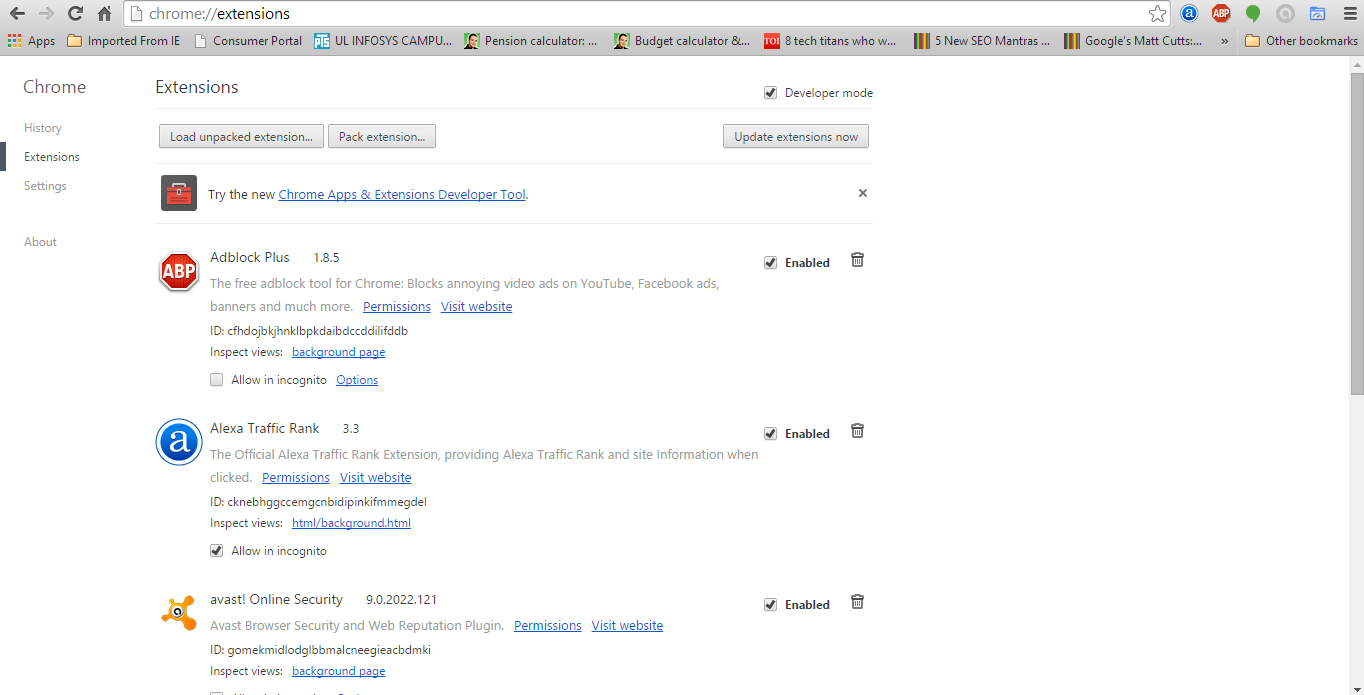Open About in the Chrome sidebar
The image size is (1364, 695).
[x=40, y=242]
